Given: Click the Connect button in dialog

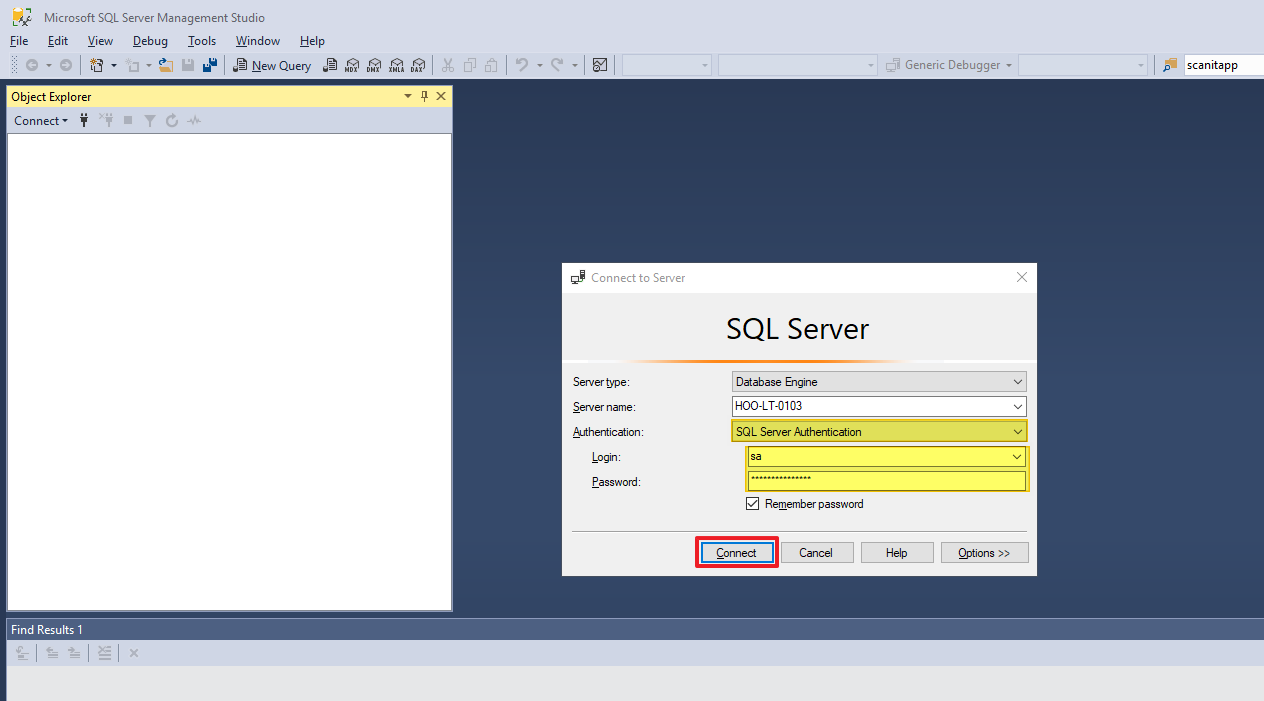Looking at the screenshot, I should (737, 553).
